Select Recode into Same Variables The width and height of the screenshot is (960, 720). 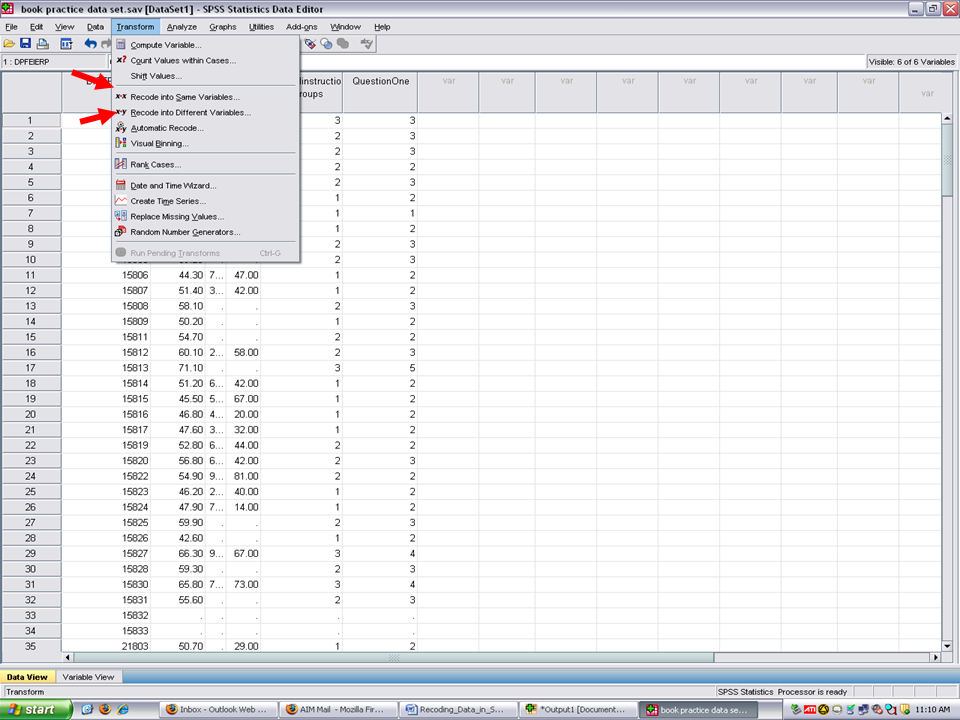(185, 97)
